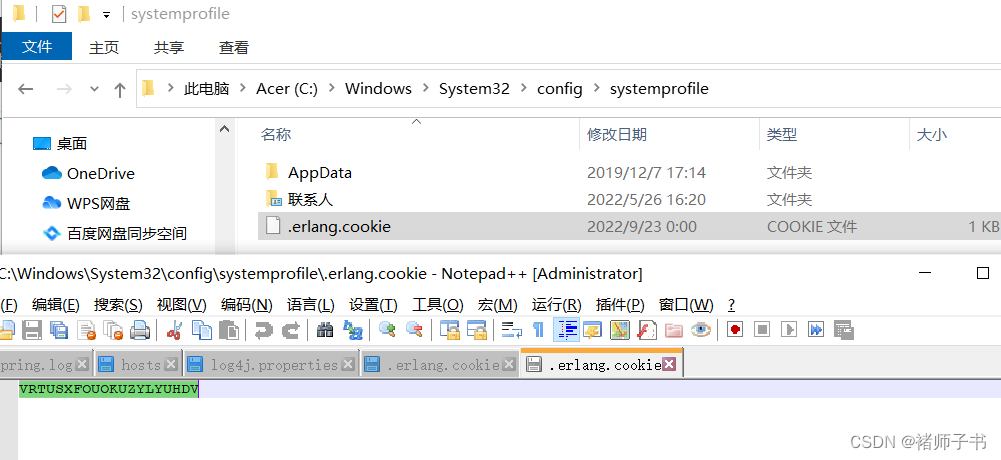Open the ? help menu
The width and height of the screenshot is (1001, 460).
pyautogui.click(x=732, y=304)
